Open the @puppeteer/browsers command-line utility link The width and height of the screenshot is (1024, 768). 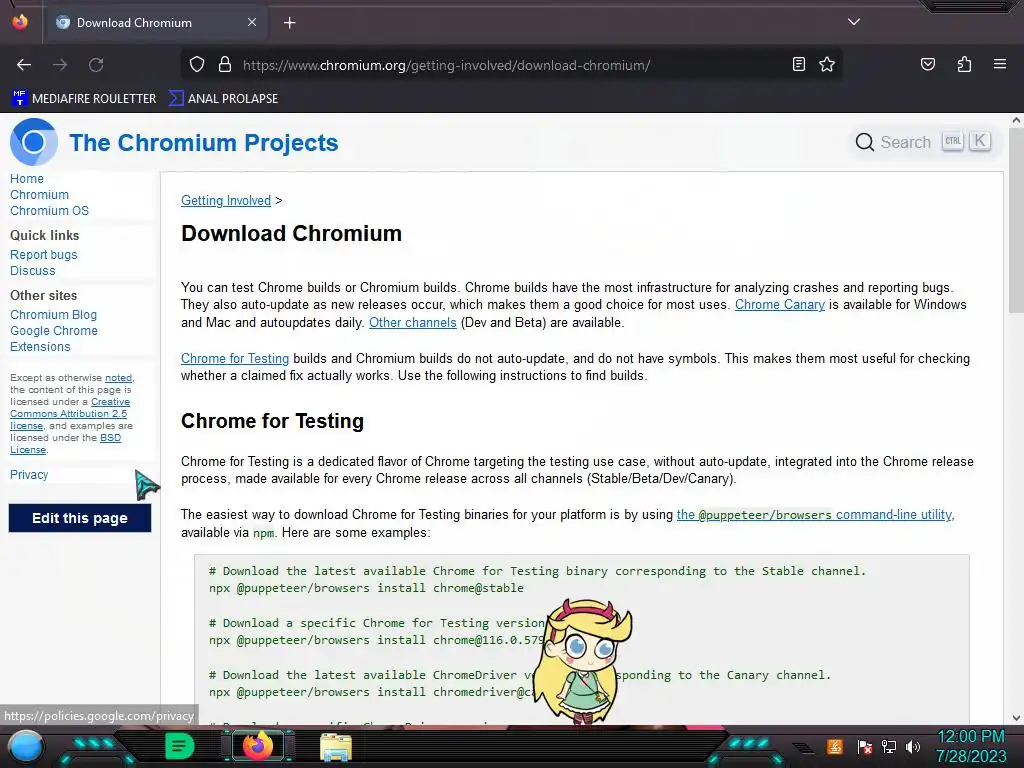(x=815, y=515)
